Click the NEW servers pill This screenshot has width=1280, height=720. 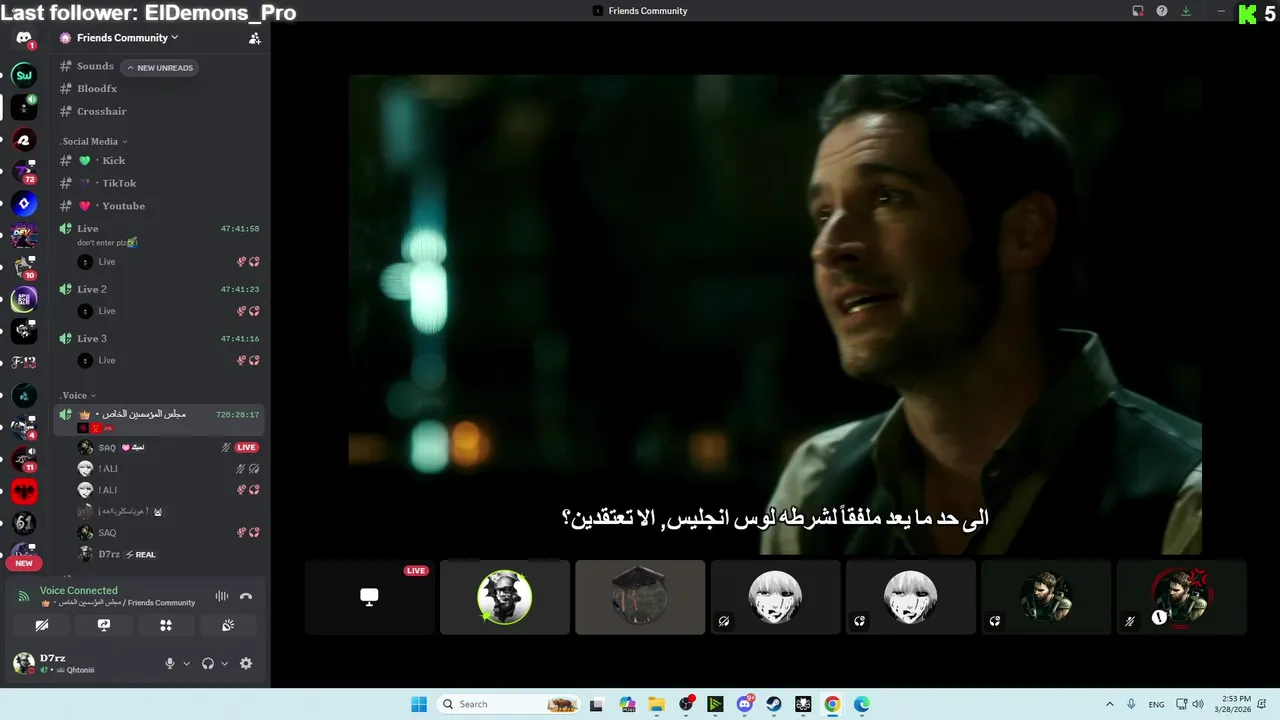click(24, 563)
